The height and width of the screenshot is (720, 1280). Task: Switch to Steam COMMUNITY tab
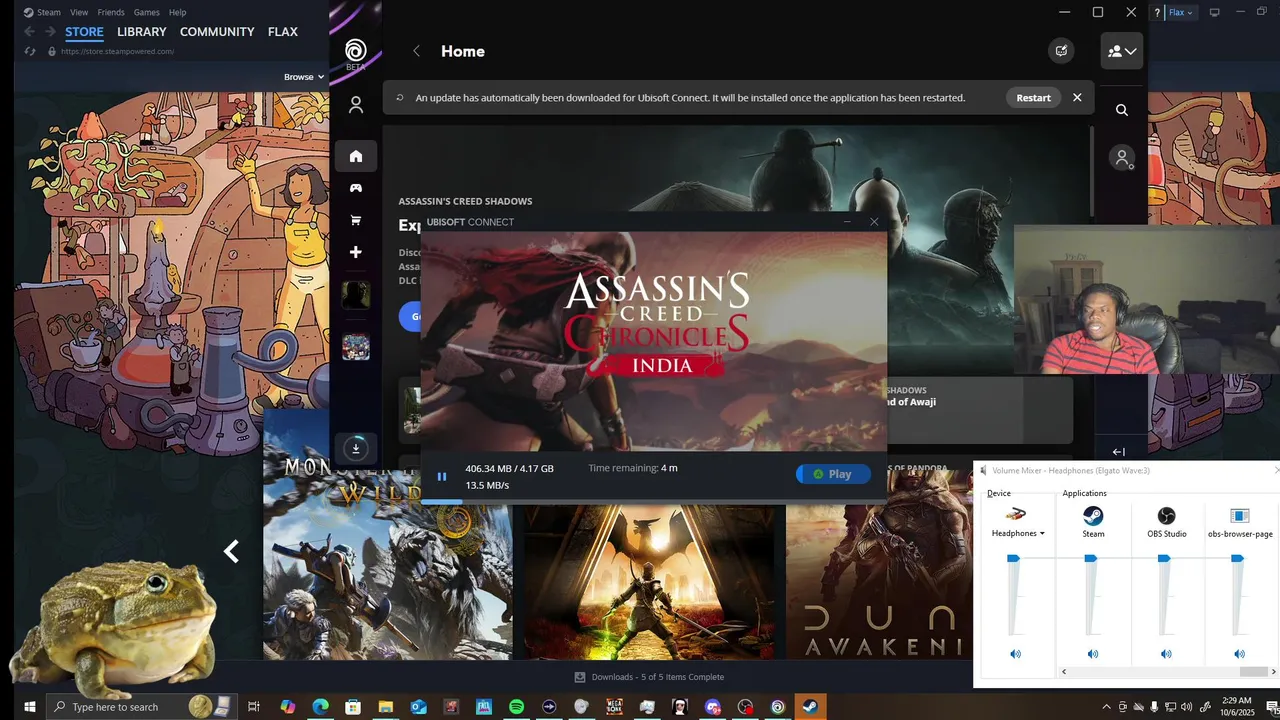[x=217, y=32]
